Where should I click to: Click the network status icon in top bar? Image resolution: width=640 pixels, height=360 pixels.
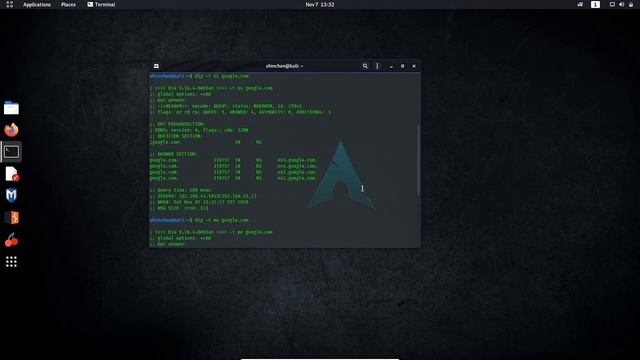[580, 4]
